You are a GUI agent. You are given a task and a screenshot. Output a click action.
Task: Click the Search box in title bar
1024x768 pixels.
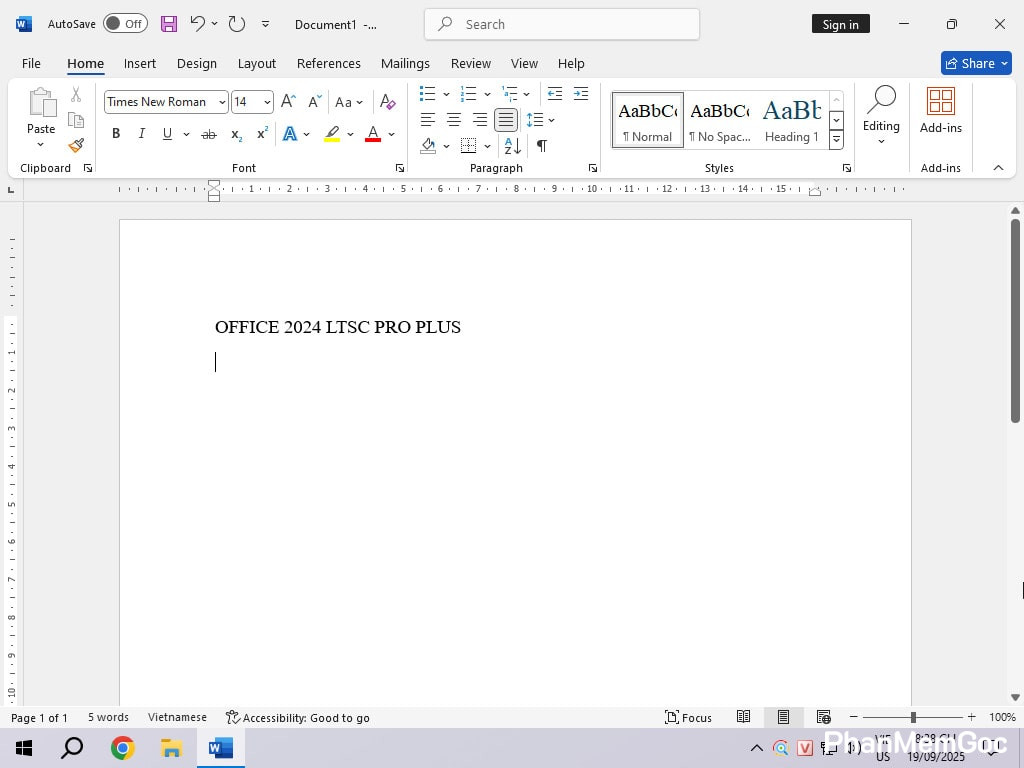(x=561, y=24)
